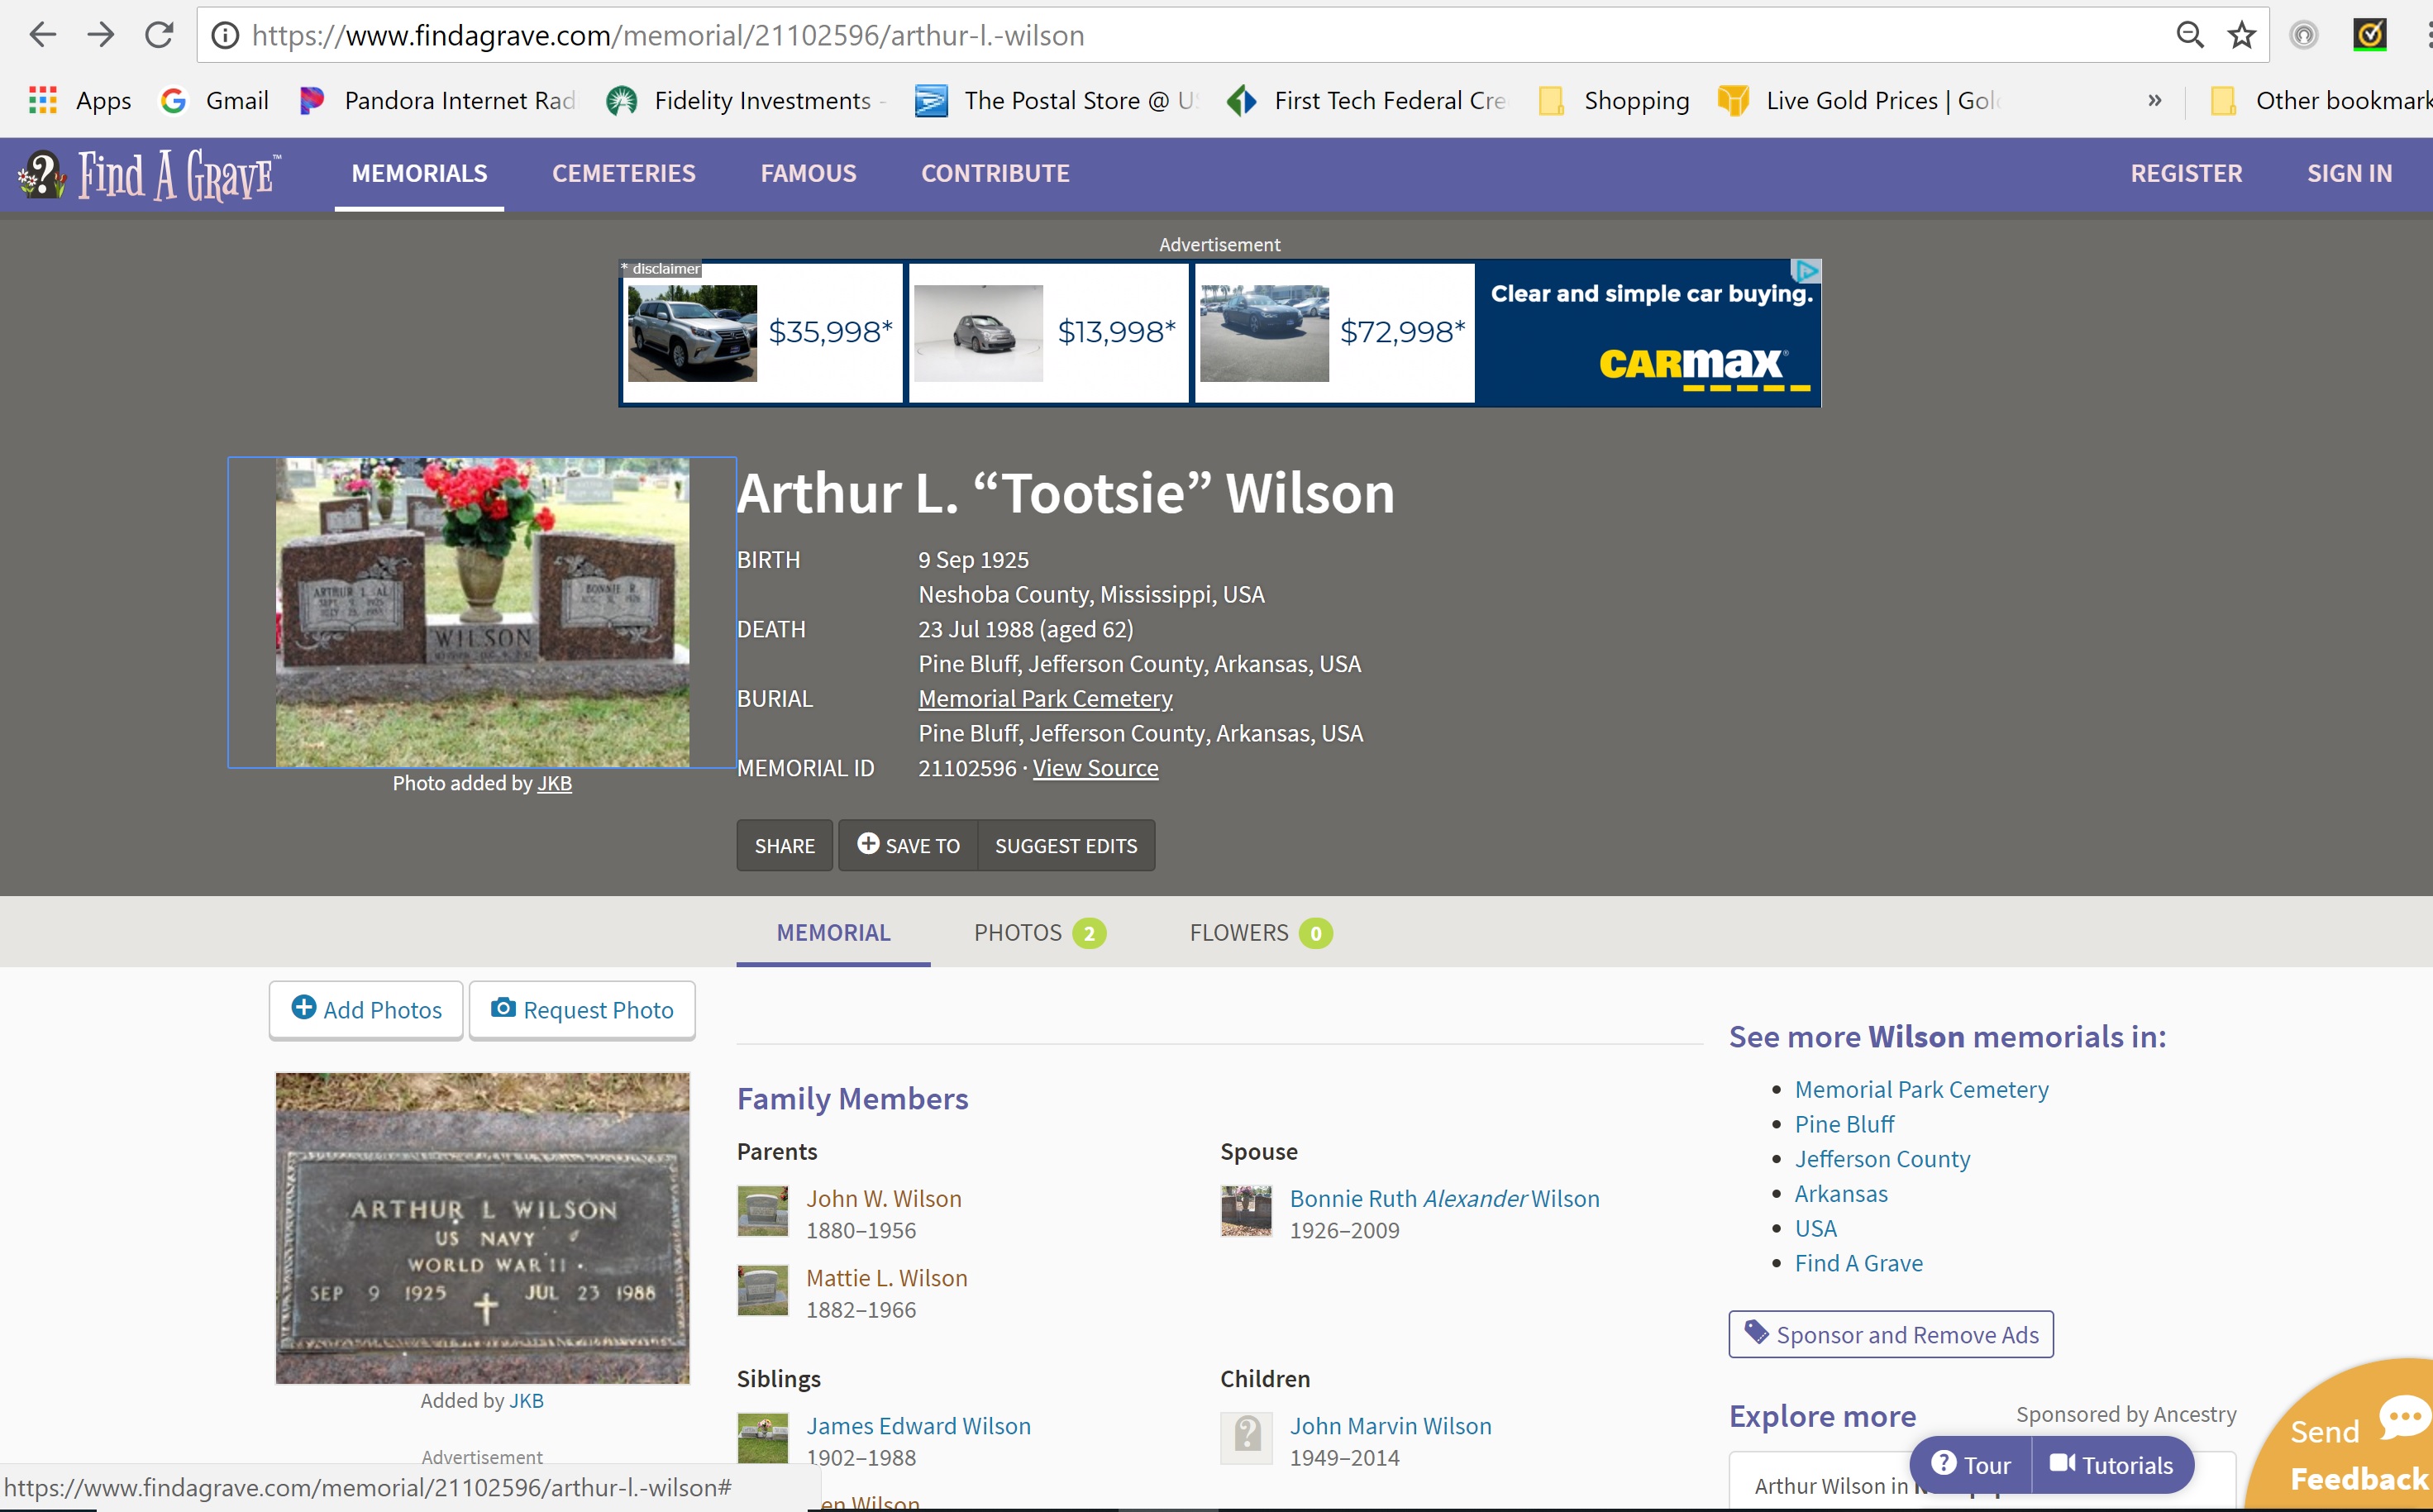Image resolution: width=2433 pixels, height=1512 pixels.
Task: Click JKB link under the marker photo
Action: click(x=526, y=1401)
